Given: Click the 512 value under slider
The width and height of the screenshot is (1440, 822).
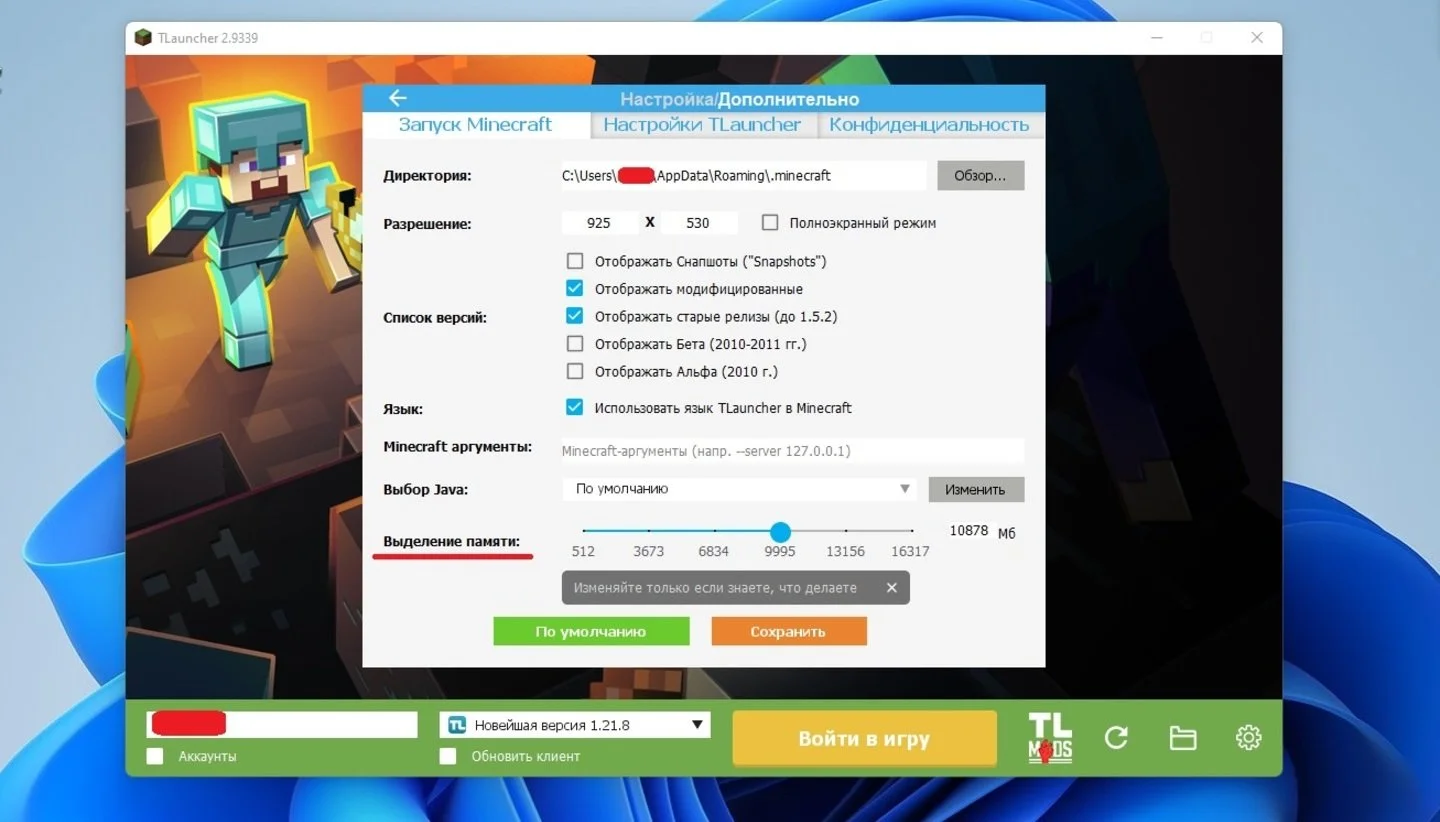Looking at the screenshot, I should (x=583, y=551).
